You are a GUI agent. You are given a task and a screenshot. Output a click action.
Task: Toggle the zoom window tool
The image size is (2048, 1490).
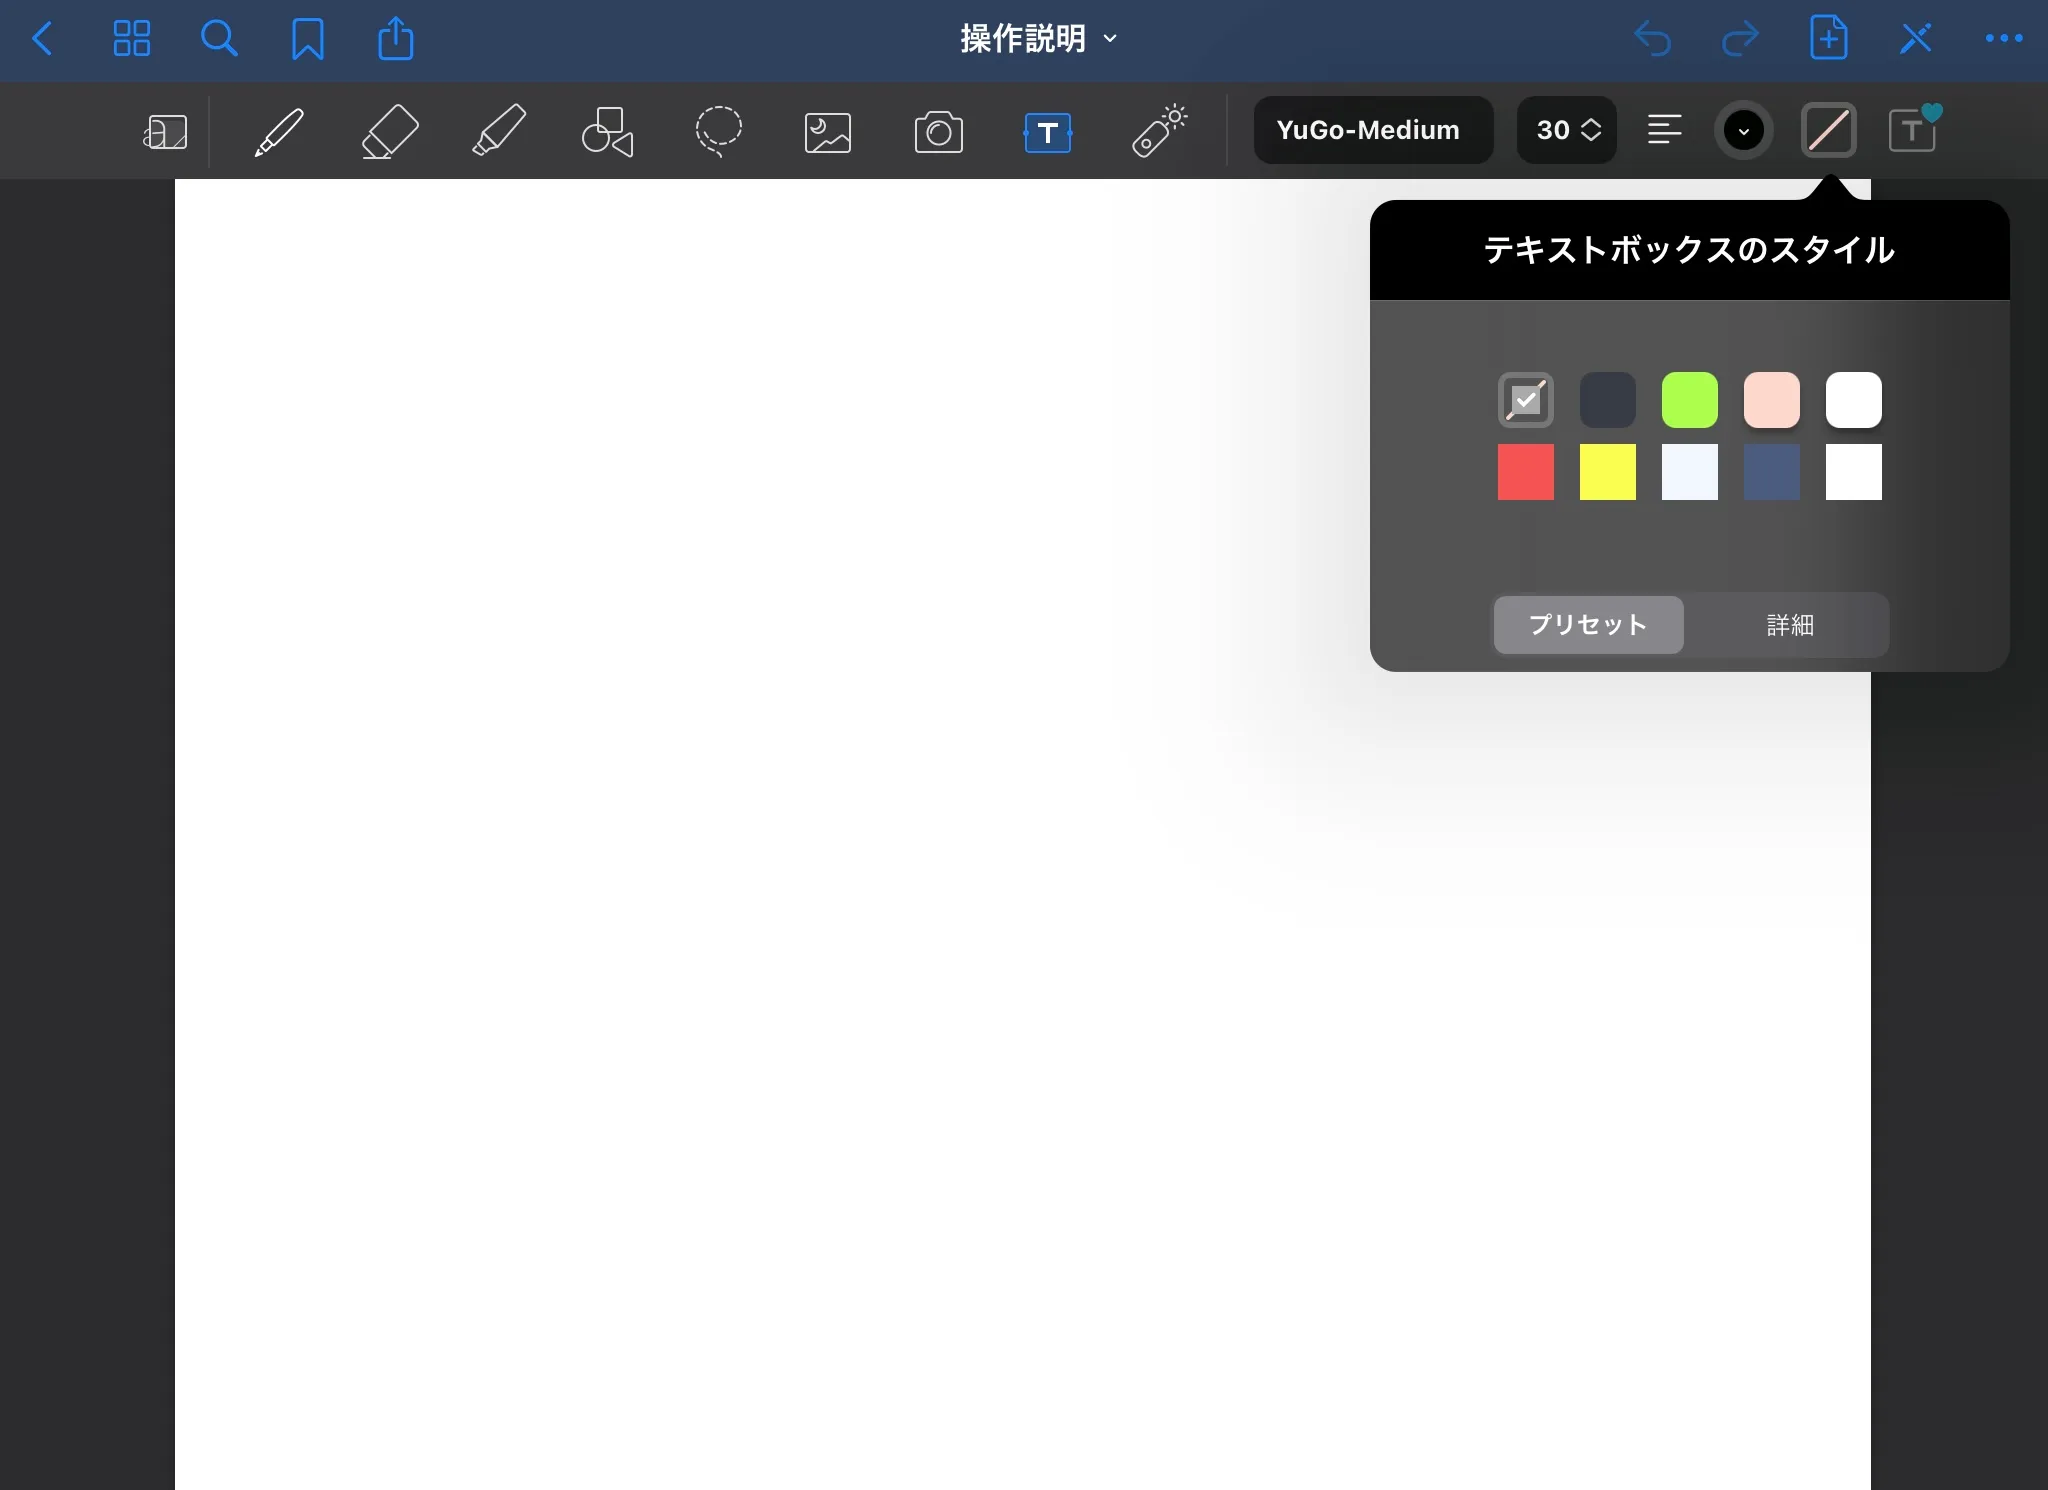pyautogui.click(x=165, y=131)
